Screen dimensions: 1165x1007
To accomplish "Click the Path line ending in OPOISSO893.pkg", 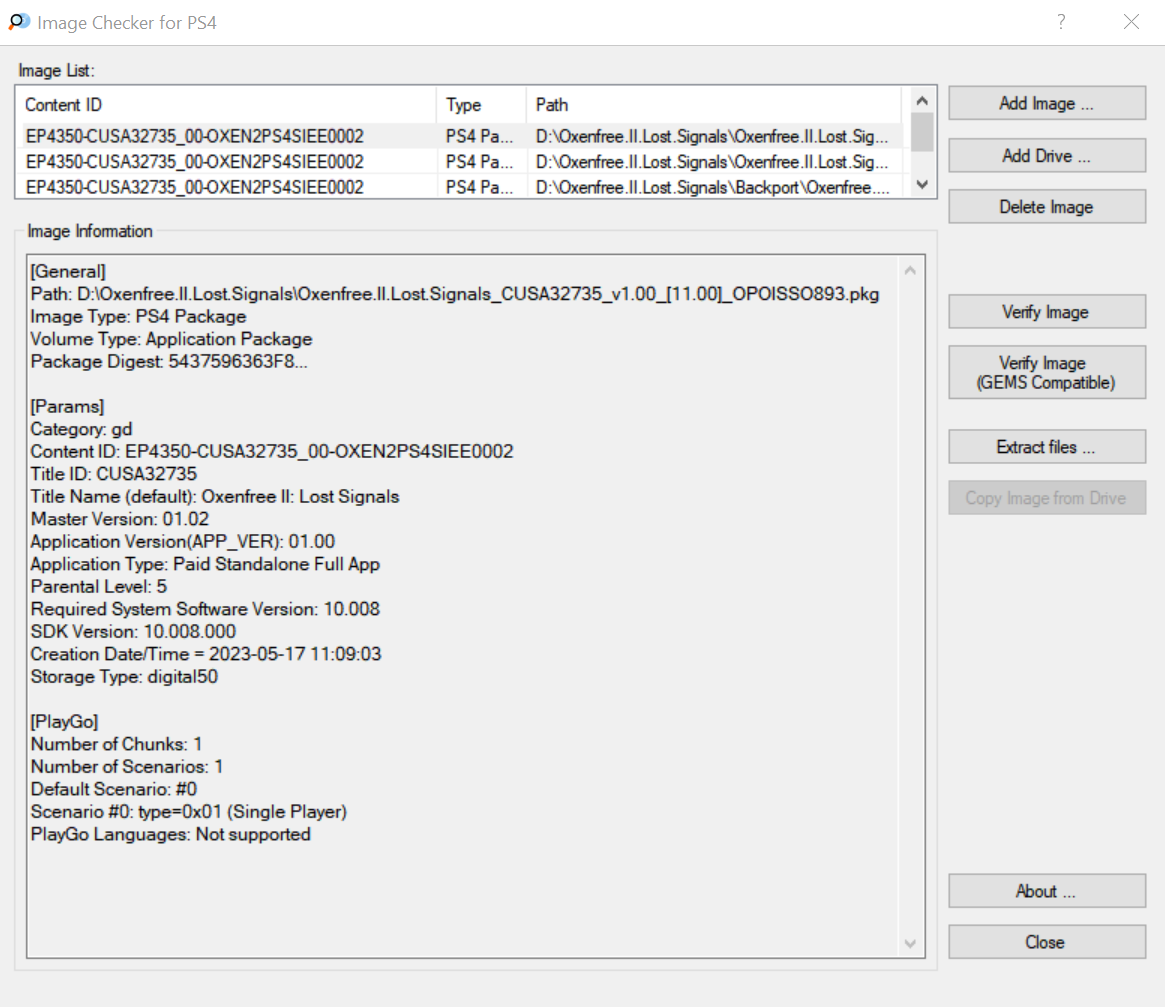I will click(455, 294).
